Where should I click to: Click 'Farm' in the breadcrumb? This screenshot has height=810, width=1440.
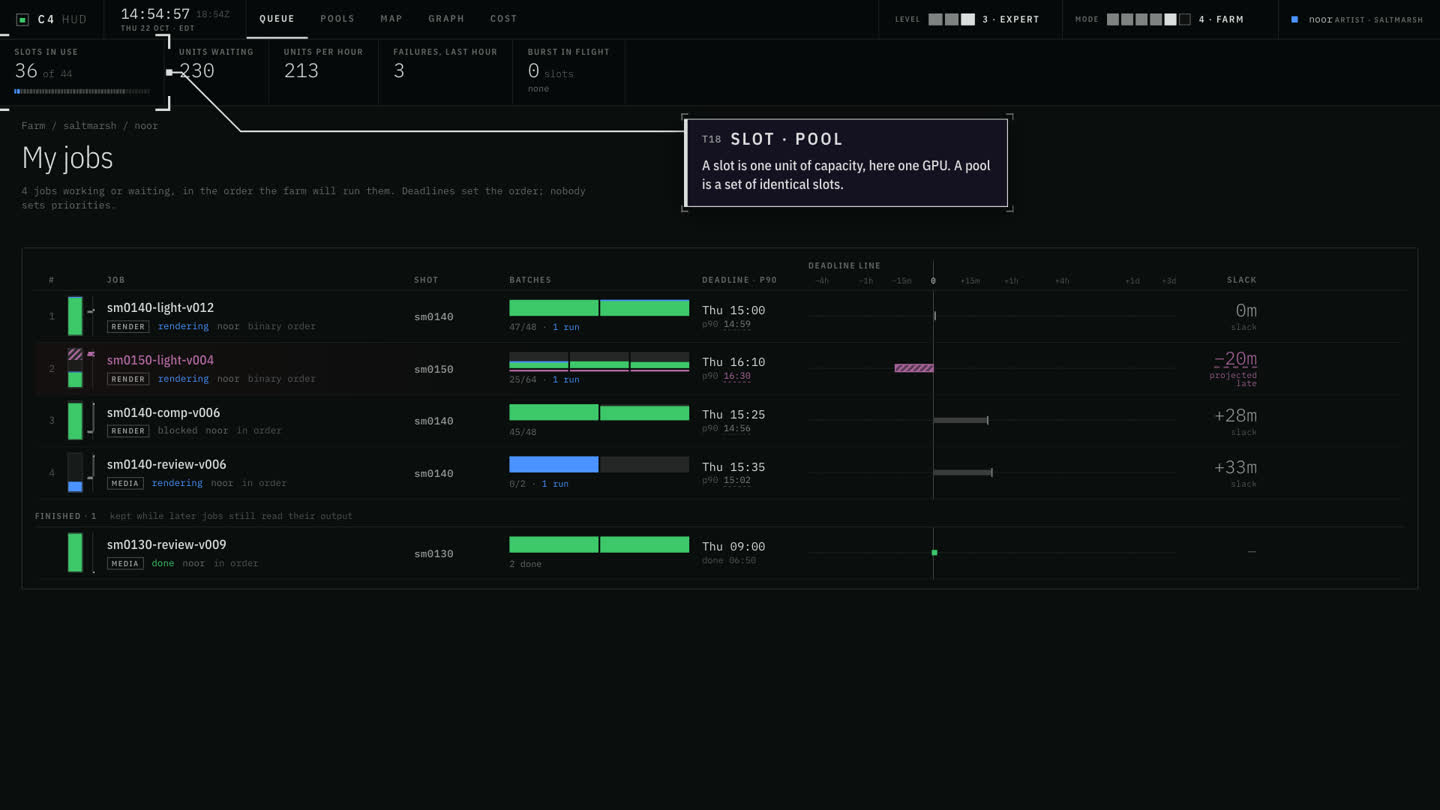[33, 126]
